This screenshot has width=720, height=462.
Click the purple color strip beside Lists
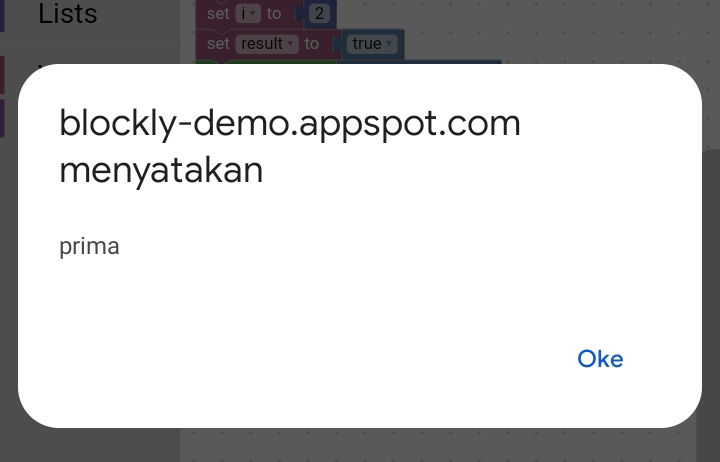point(2,16)
